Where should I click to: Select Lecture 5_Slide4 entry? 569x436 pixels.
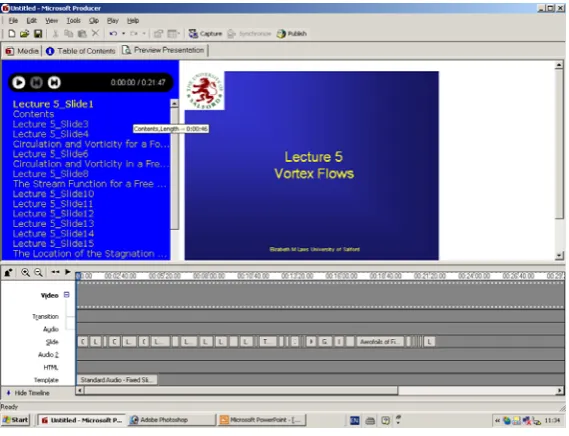[x=50, y=134]
